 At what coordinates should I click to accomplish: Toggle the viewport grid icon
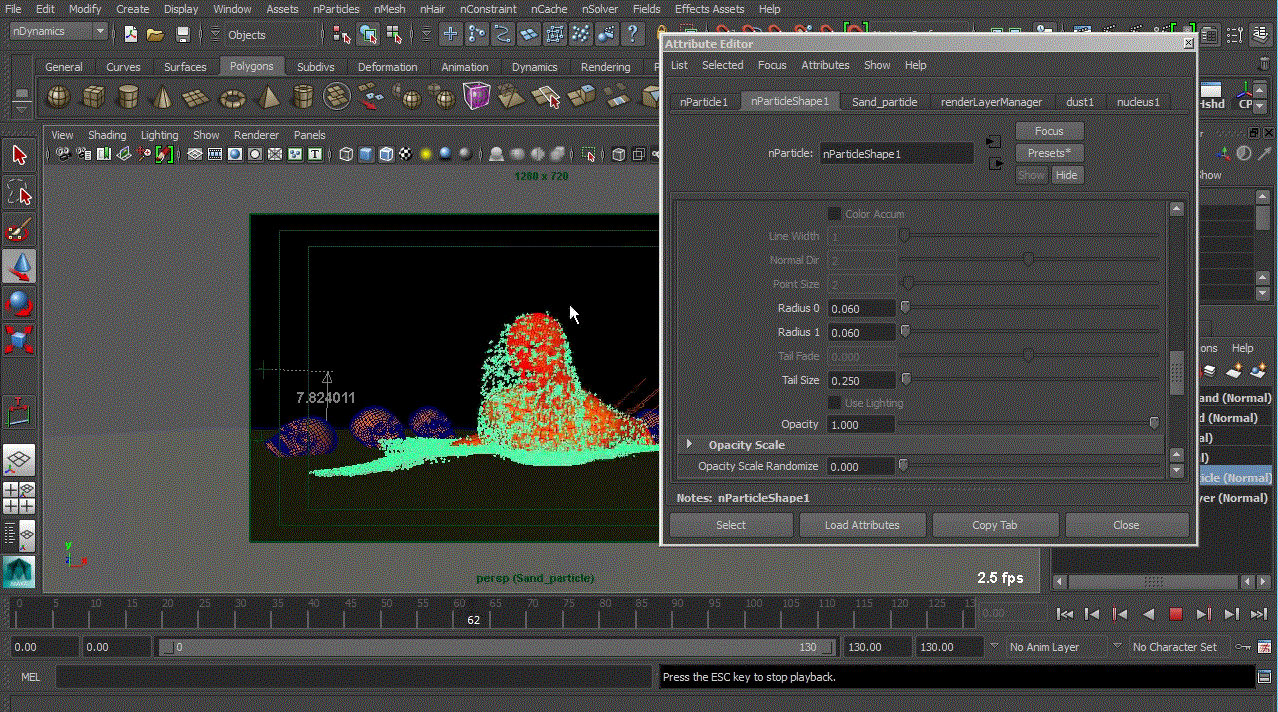click(x=195, y=154)
